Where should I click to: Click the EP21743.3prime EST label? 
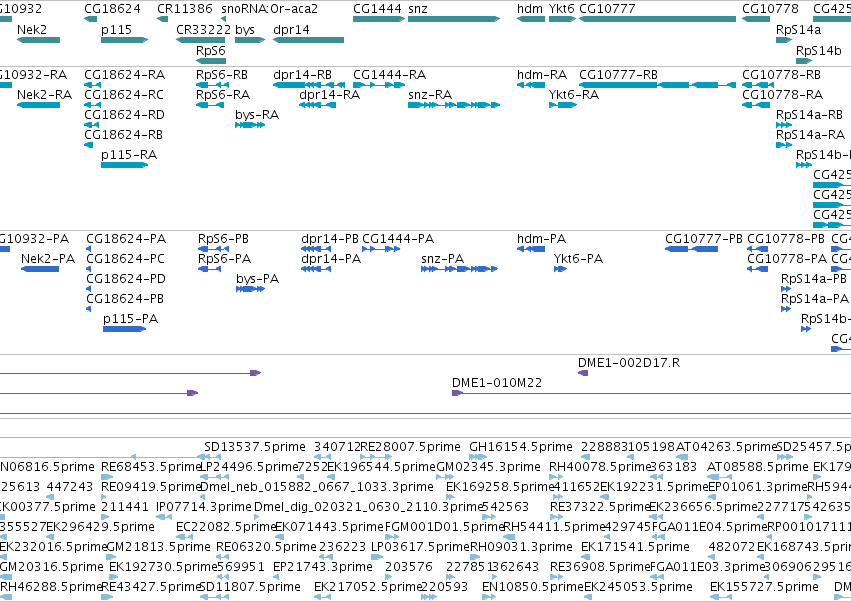(x=323, y=566)
